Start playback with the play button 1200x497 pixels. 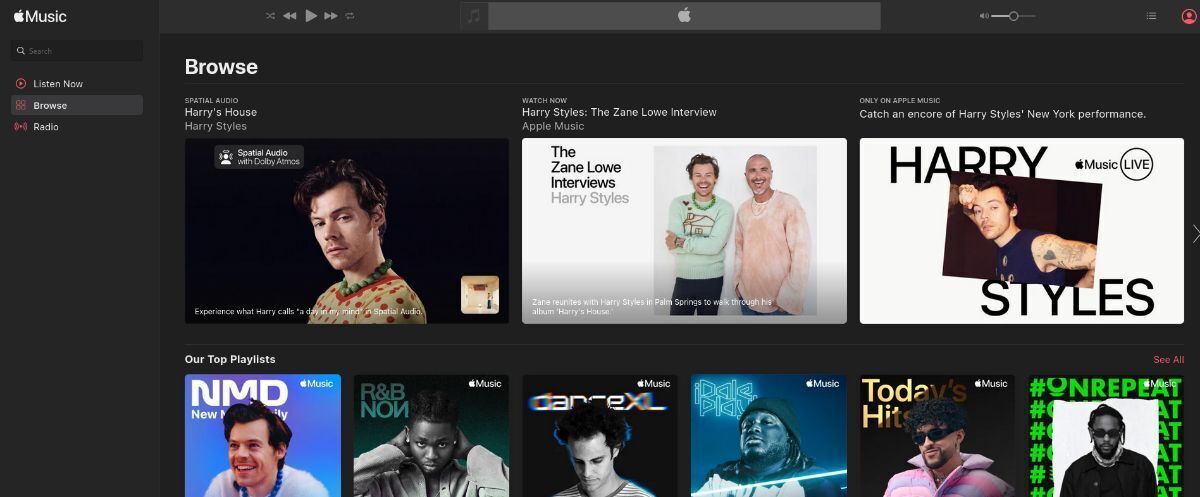(x=311, y=15)
